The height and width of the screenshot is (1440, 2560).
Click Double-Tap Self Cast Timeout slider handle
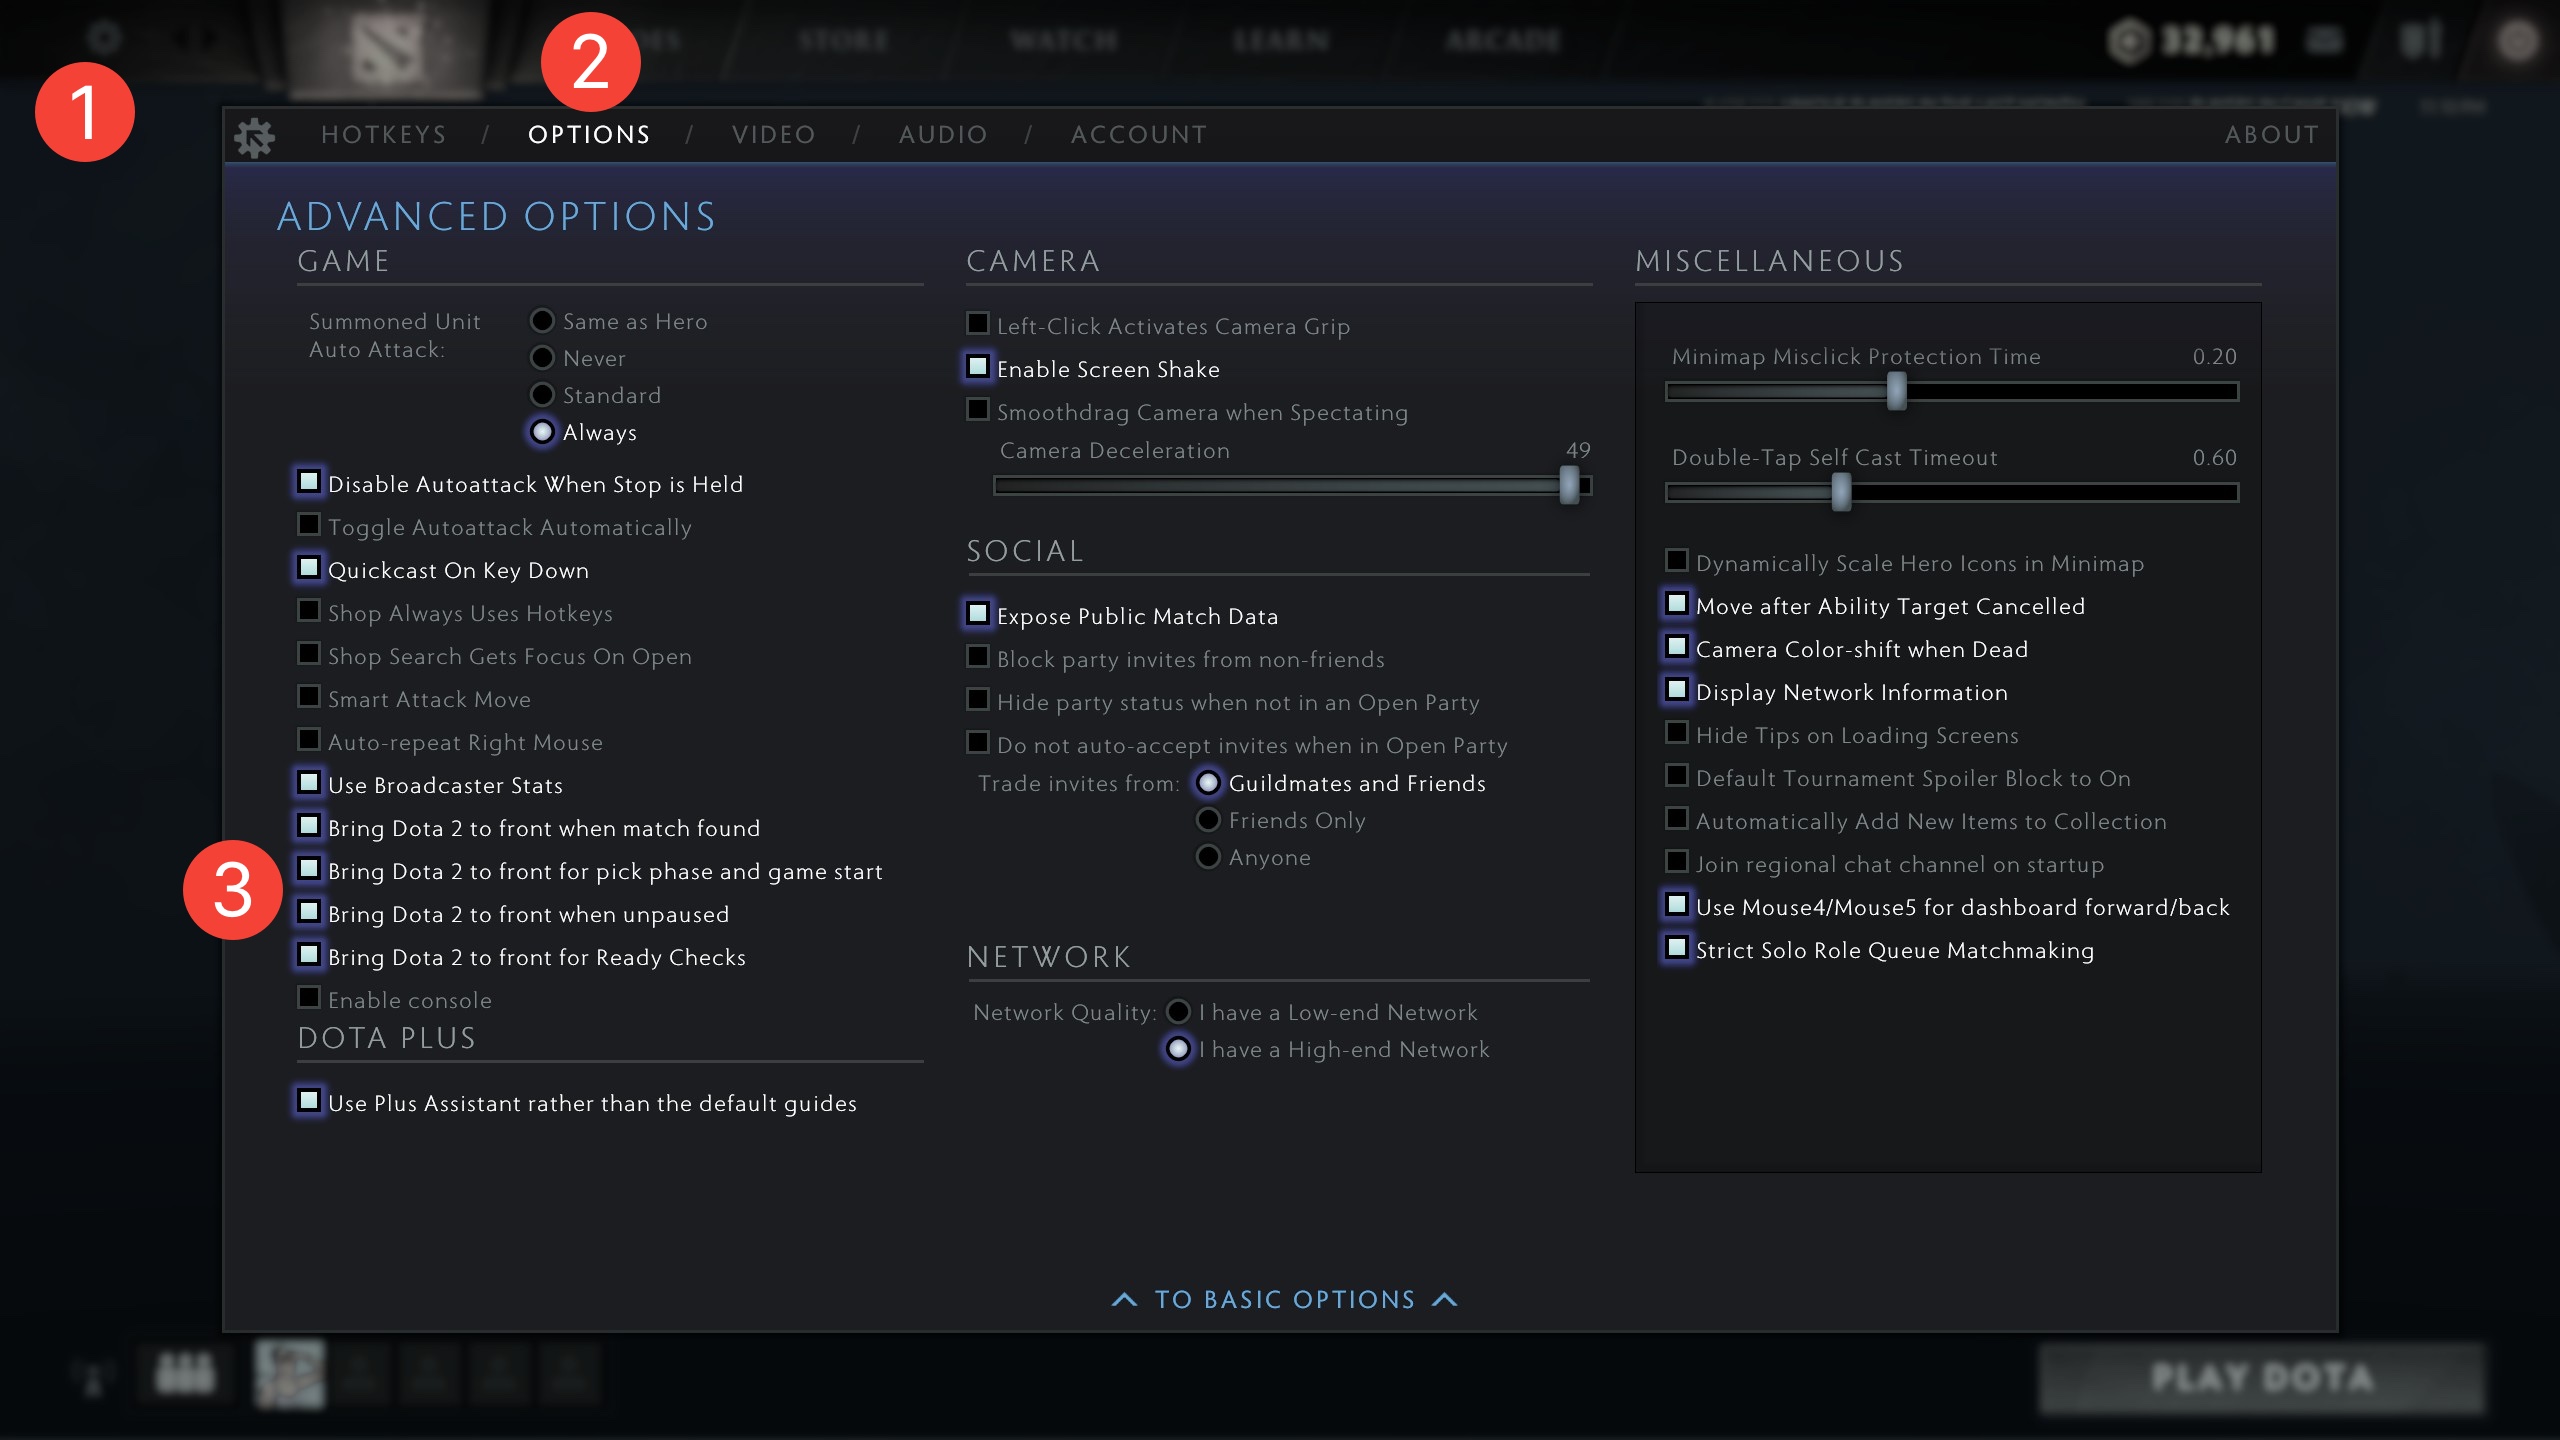coord(1841,493)
